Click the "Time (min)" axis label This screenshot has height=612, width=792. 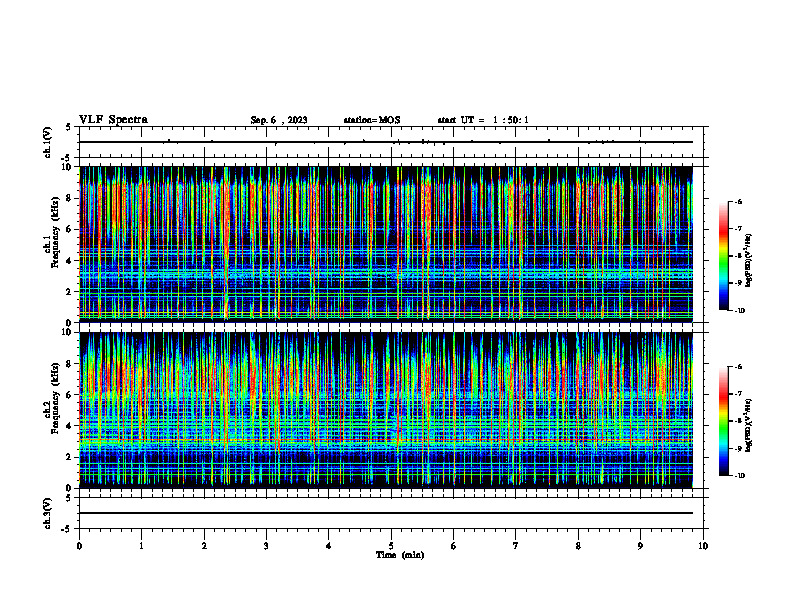[400, 555]
